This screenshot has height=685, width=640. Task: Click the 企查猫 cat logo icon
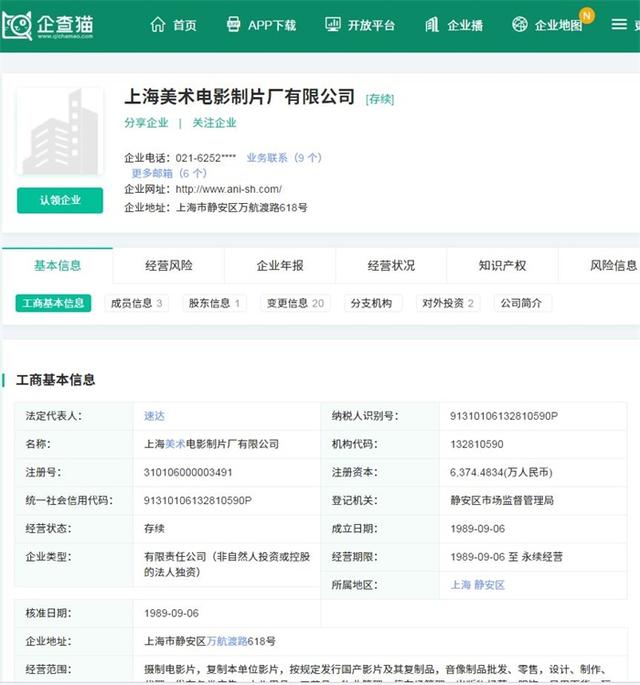(x=17, y=26)
